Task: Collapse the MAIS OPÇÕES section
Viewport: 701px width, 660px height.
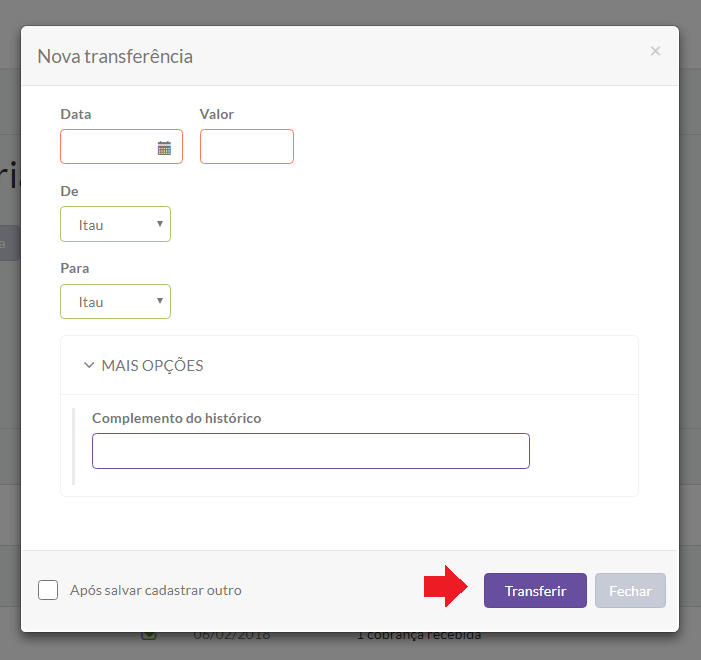Action: pos(143,365)
